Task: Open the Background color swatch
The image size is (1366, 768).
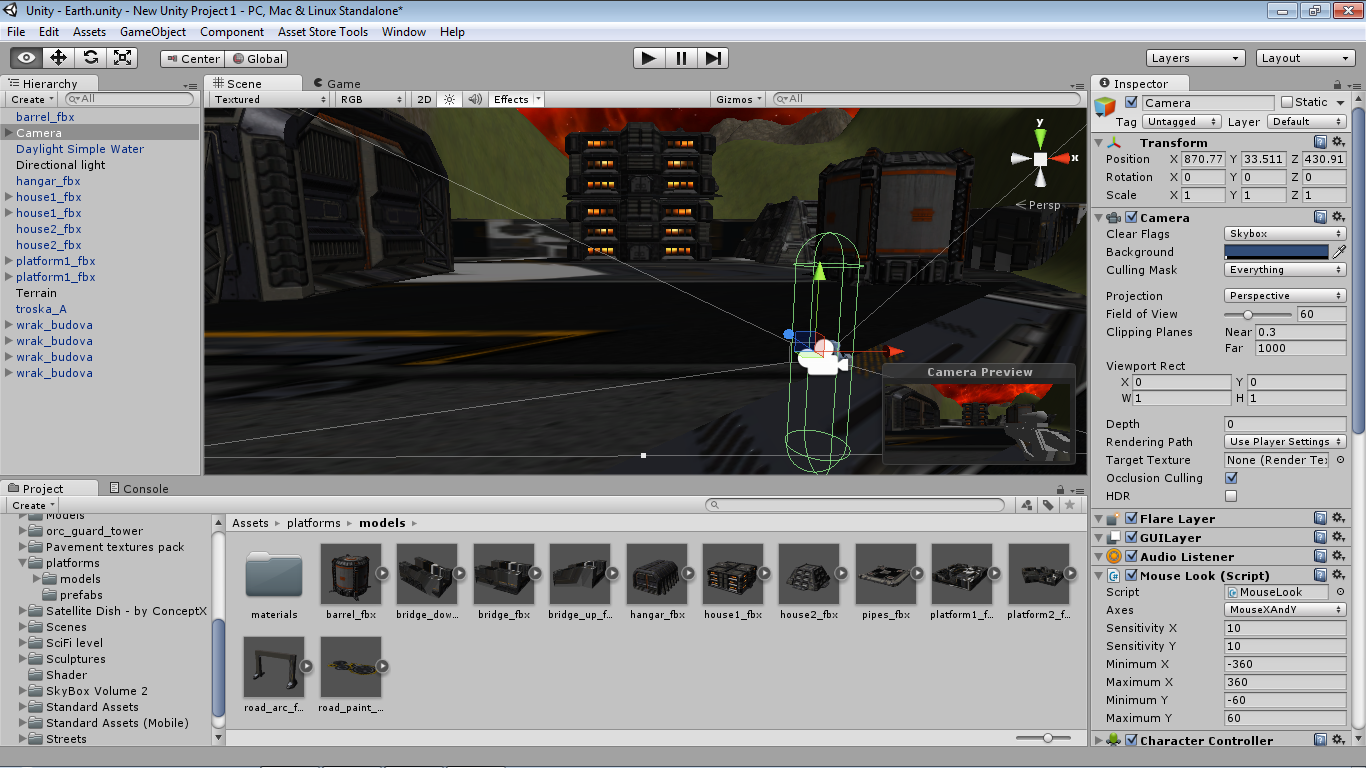Action: (1277, 252)
